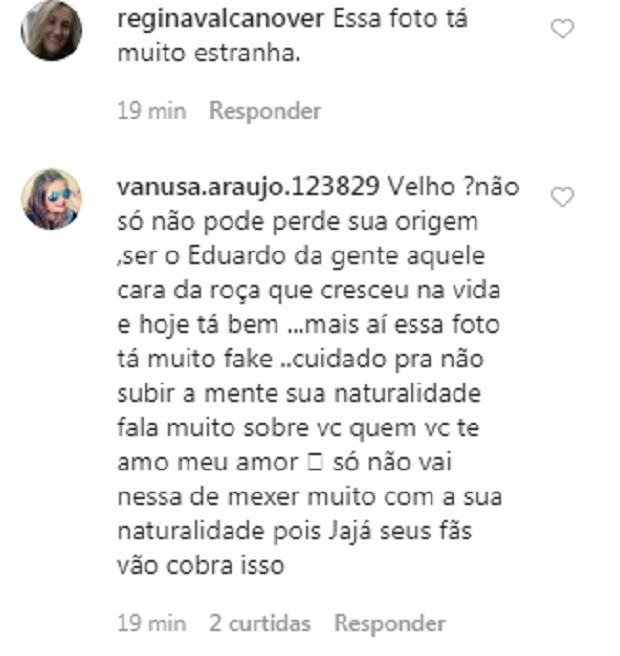Open reginavalcanover's profile picture
This screenshot has width=620, height=656.
pyautogui.click(x=51, y=30)
